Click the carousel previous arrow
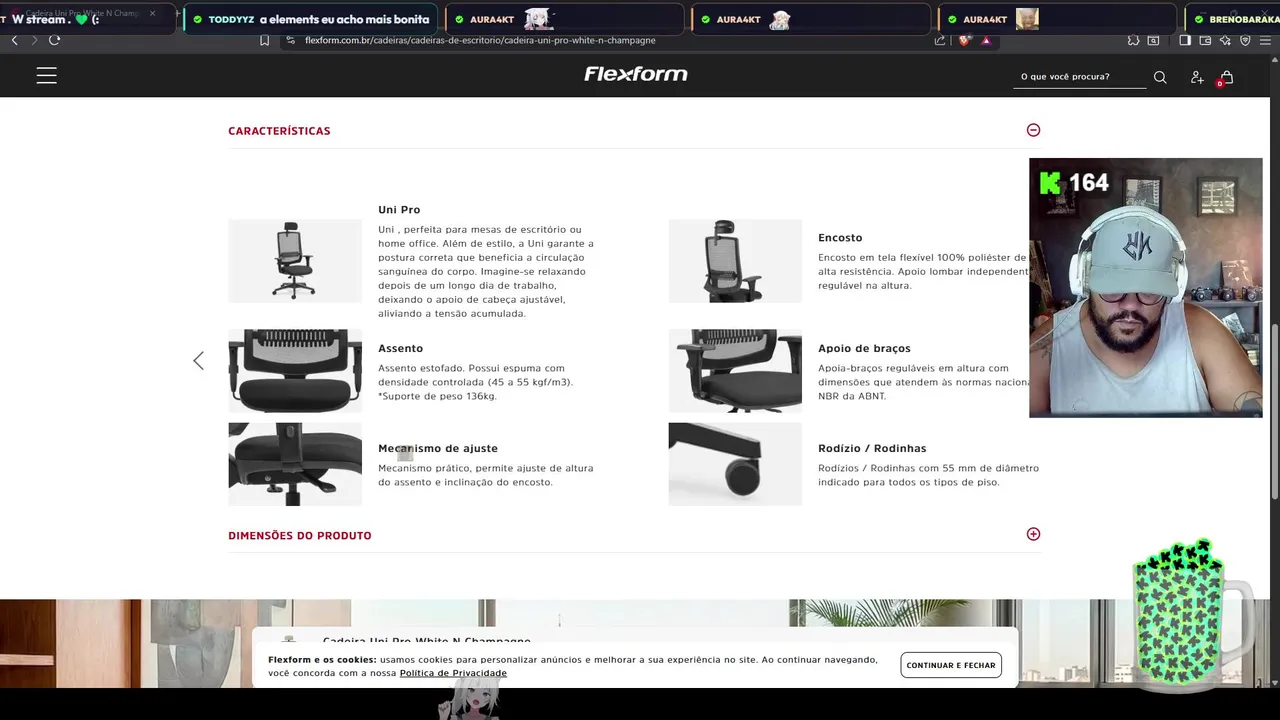1280x720 pixels. click(x=198, y=361)
